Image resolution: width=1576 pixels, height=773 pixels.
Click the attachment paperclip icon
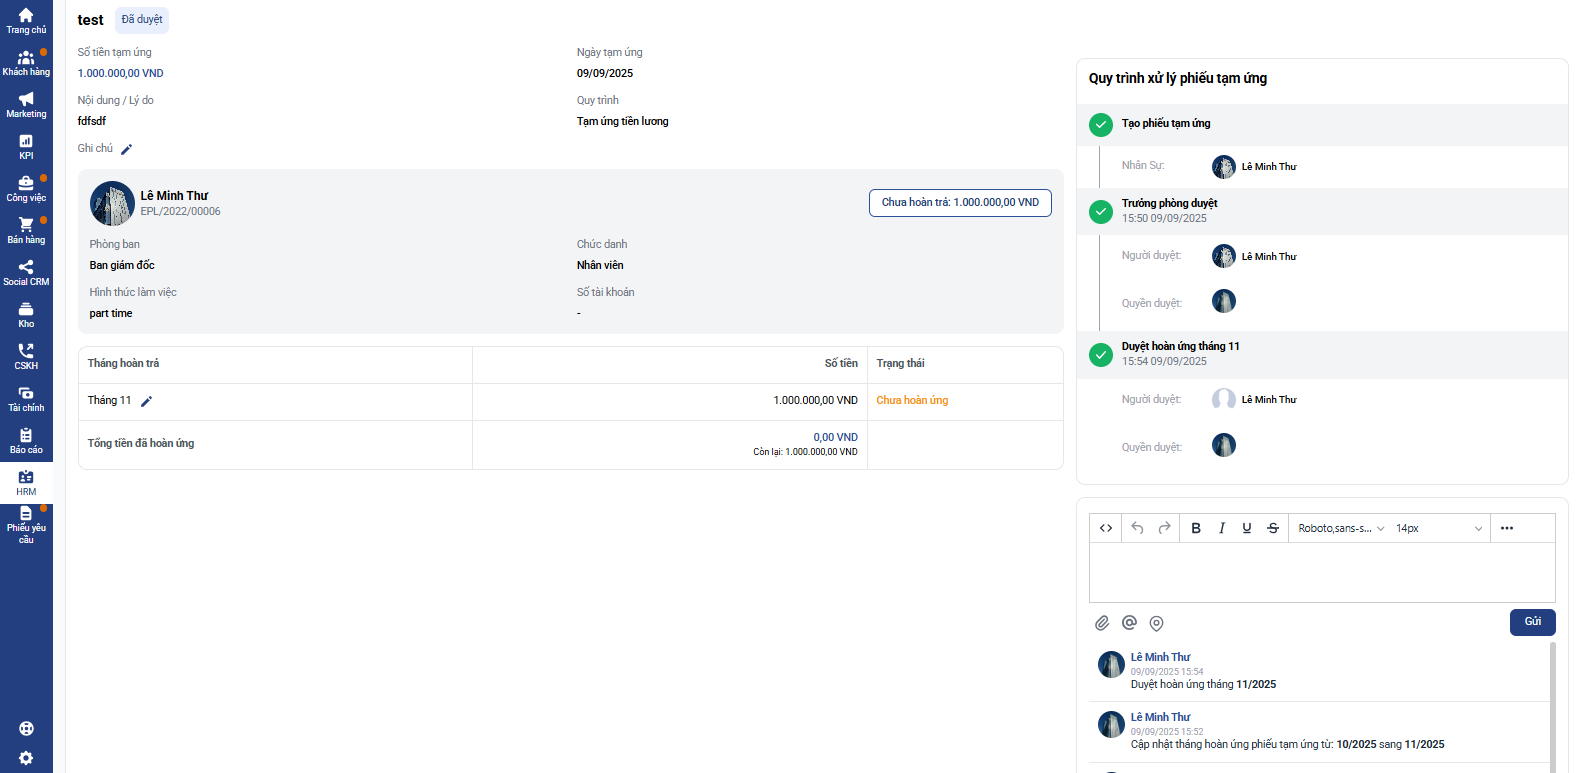[x=1102, y=623]
